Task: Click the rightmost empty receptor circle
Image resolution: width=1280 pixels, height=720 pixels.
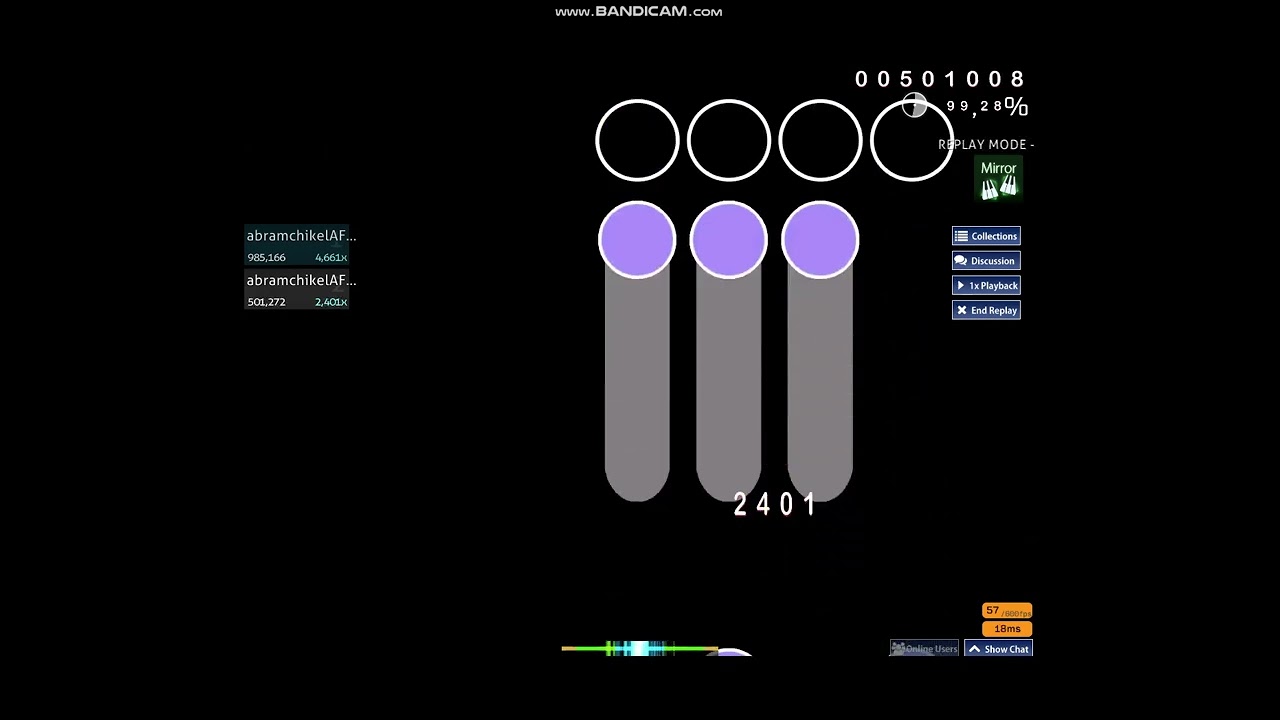Action: 912,141
